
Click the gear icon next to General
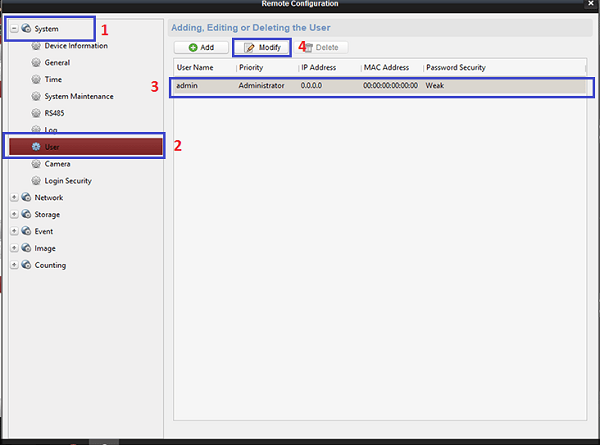coord(36,63)
